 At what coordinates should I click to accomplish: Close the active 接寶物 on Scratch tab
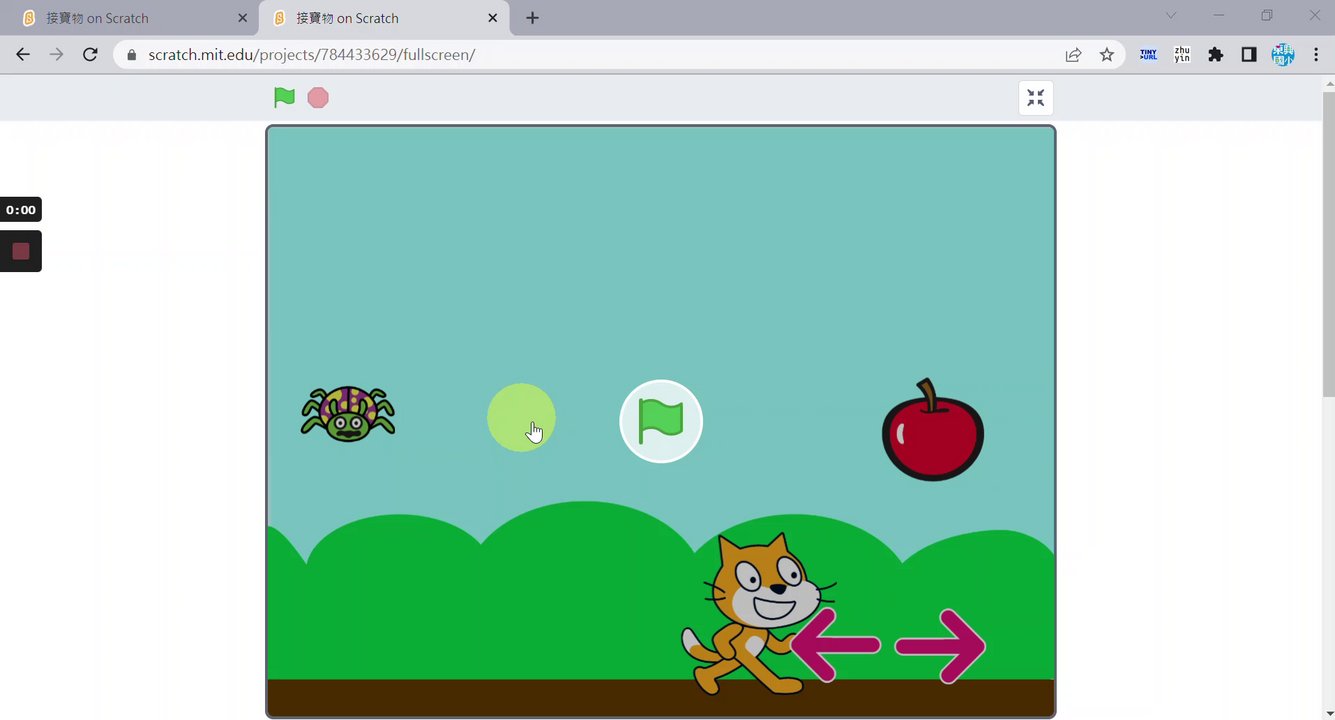coord(492,18)
